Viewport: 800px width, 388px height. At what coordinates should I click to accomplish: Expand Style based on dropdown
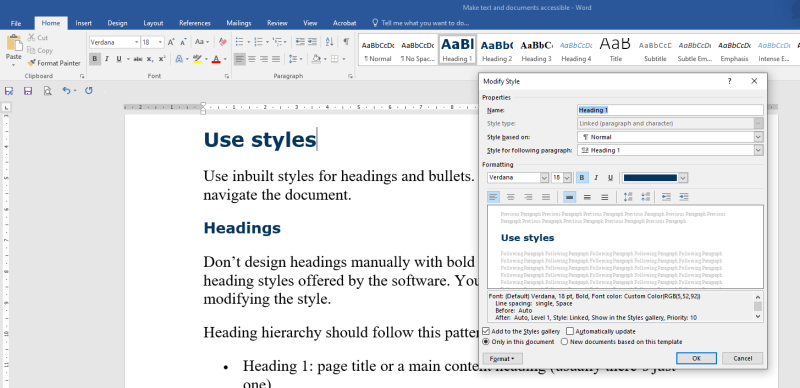[x=758, y=137]
